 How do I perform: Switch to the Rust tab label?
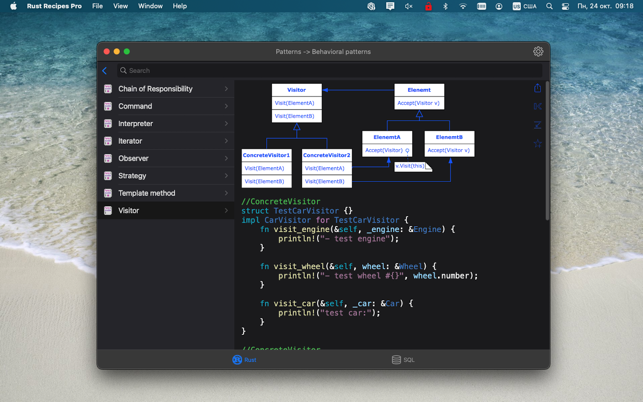[250, 360]
